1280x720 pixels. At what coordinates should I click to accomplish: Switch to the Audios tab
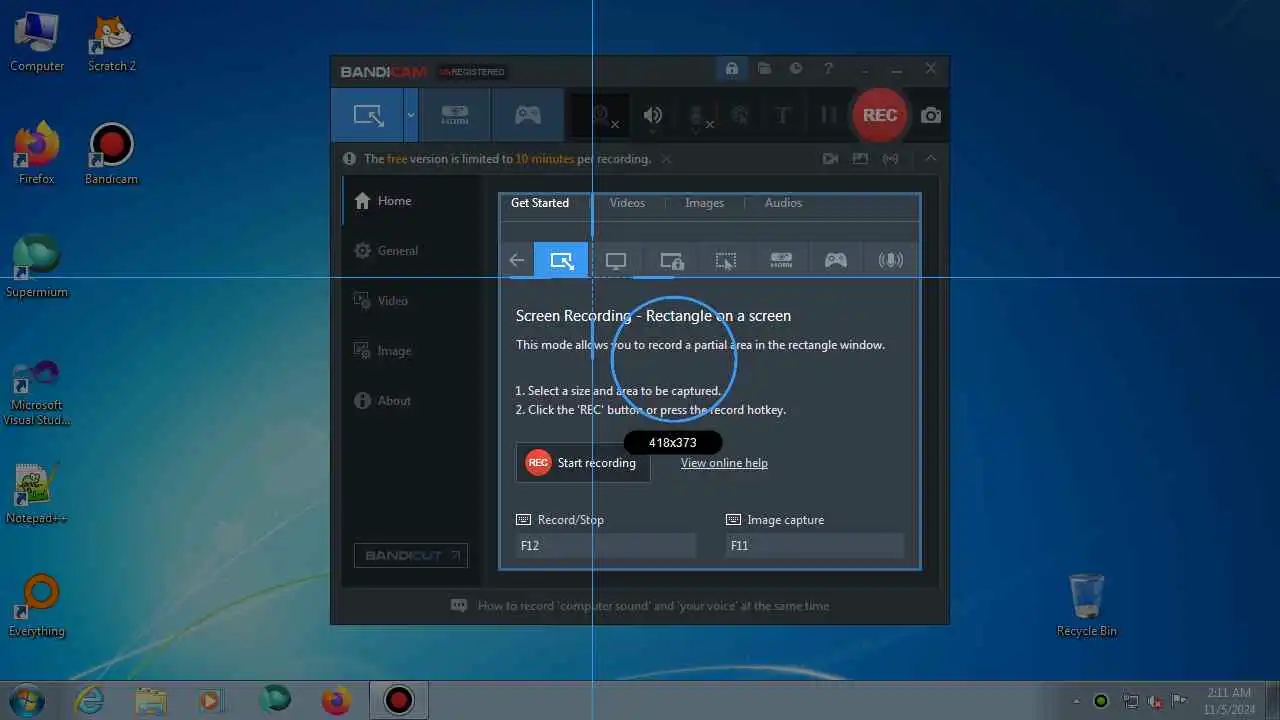click(783, 203)
